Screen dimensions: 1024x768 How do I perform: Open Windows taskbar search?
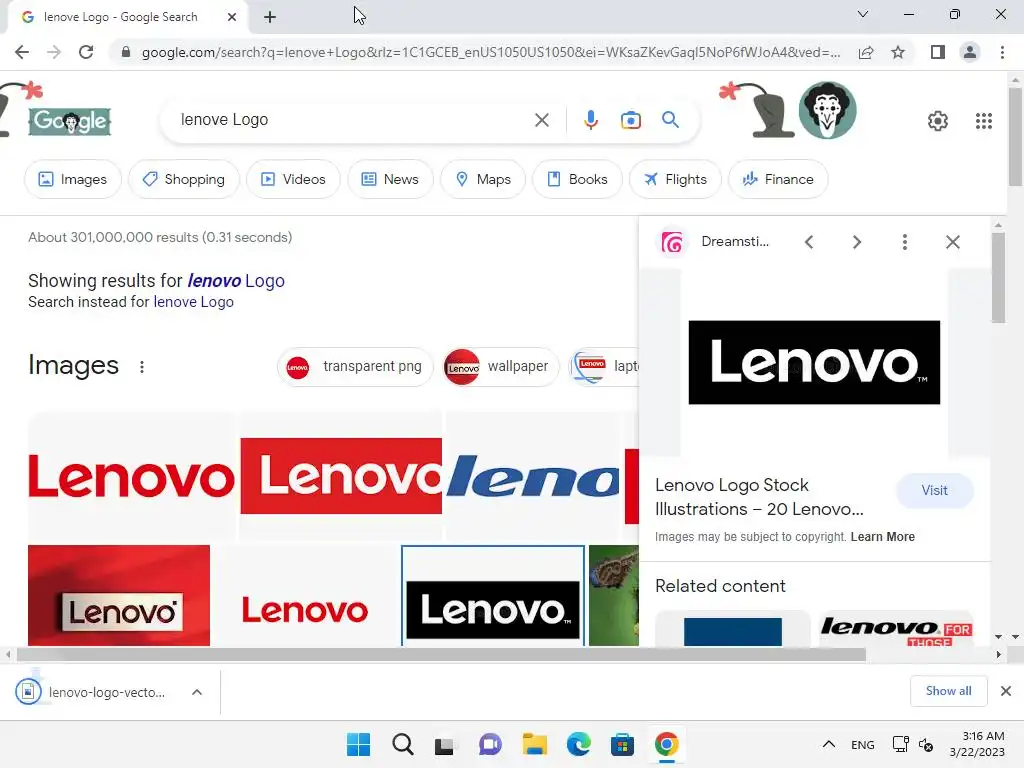click(402, 744)
